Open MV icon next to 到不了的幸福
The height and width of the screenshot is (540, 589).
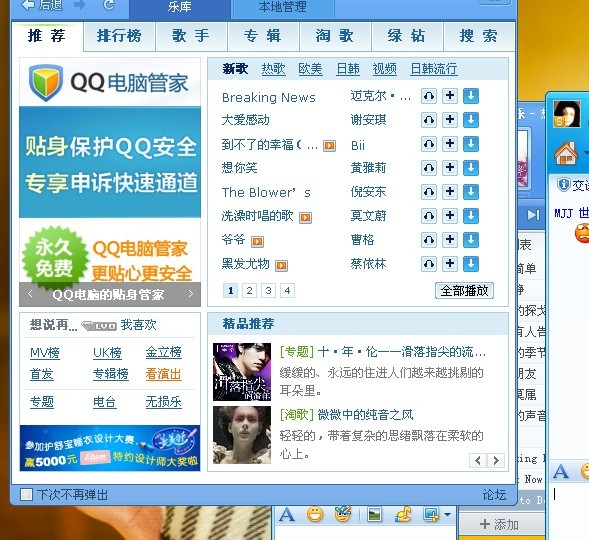point(329,145)
